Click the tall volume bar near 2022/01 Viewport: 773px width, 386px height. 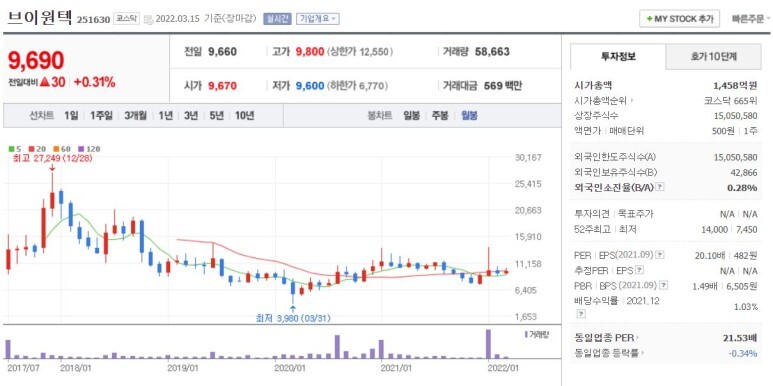[488, 344]
